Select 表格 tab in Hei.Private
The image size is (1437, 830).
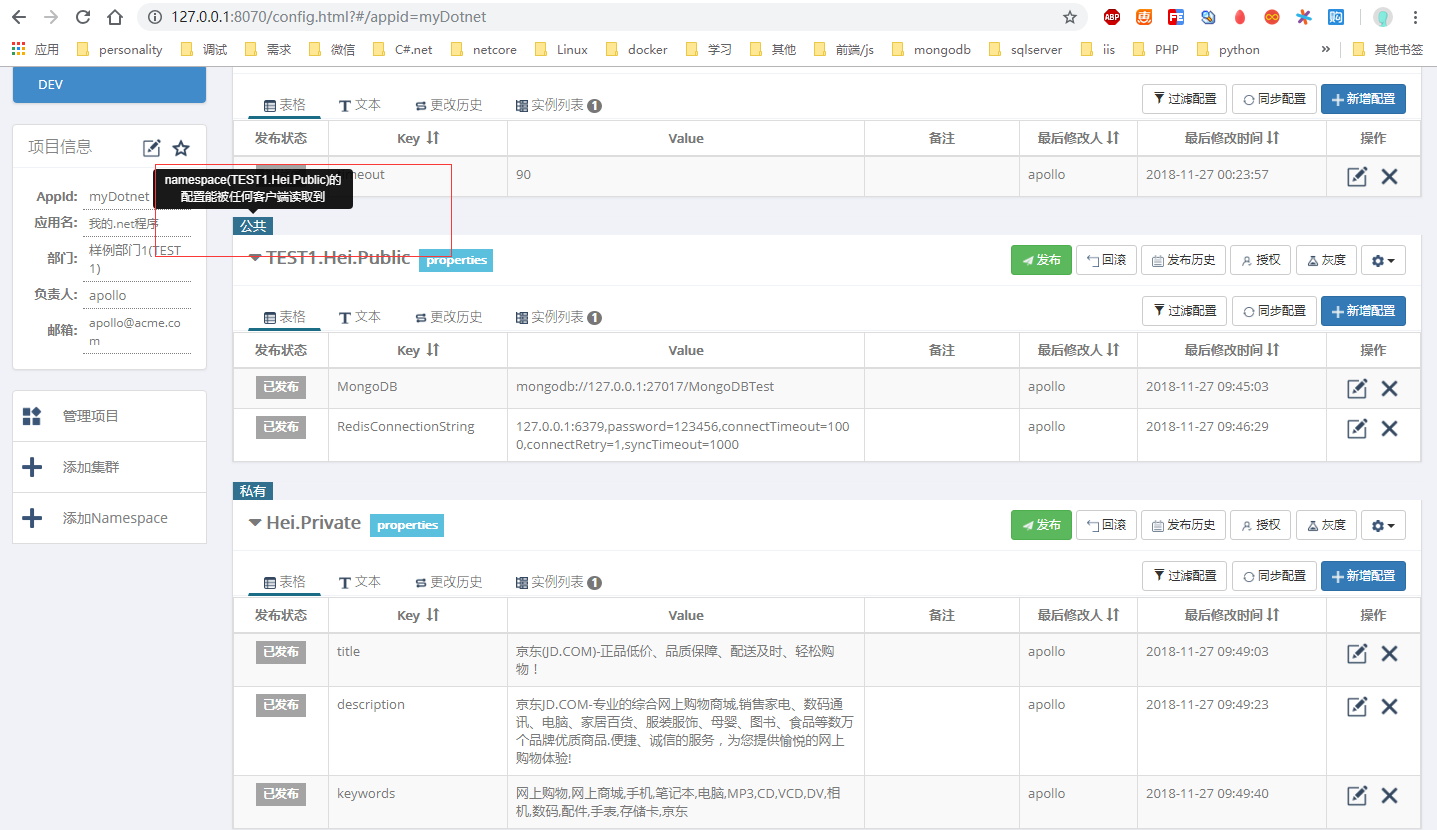click(x=285, y=582)
